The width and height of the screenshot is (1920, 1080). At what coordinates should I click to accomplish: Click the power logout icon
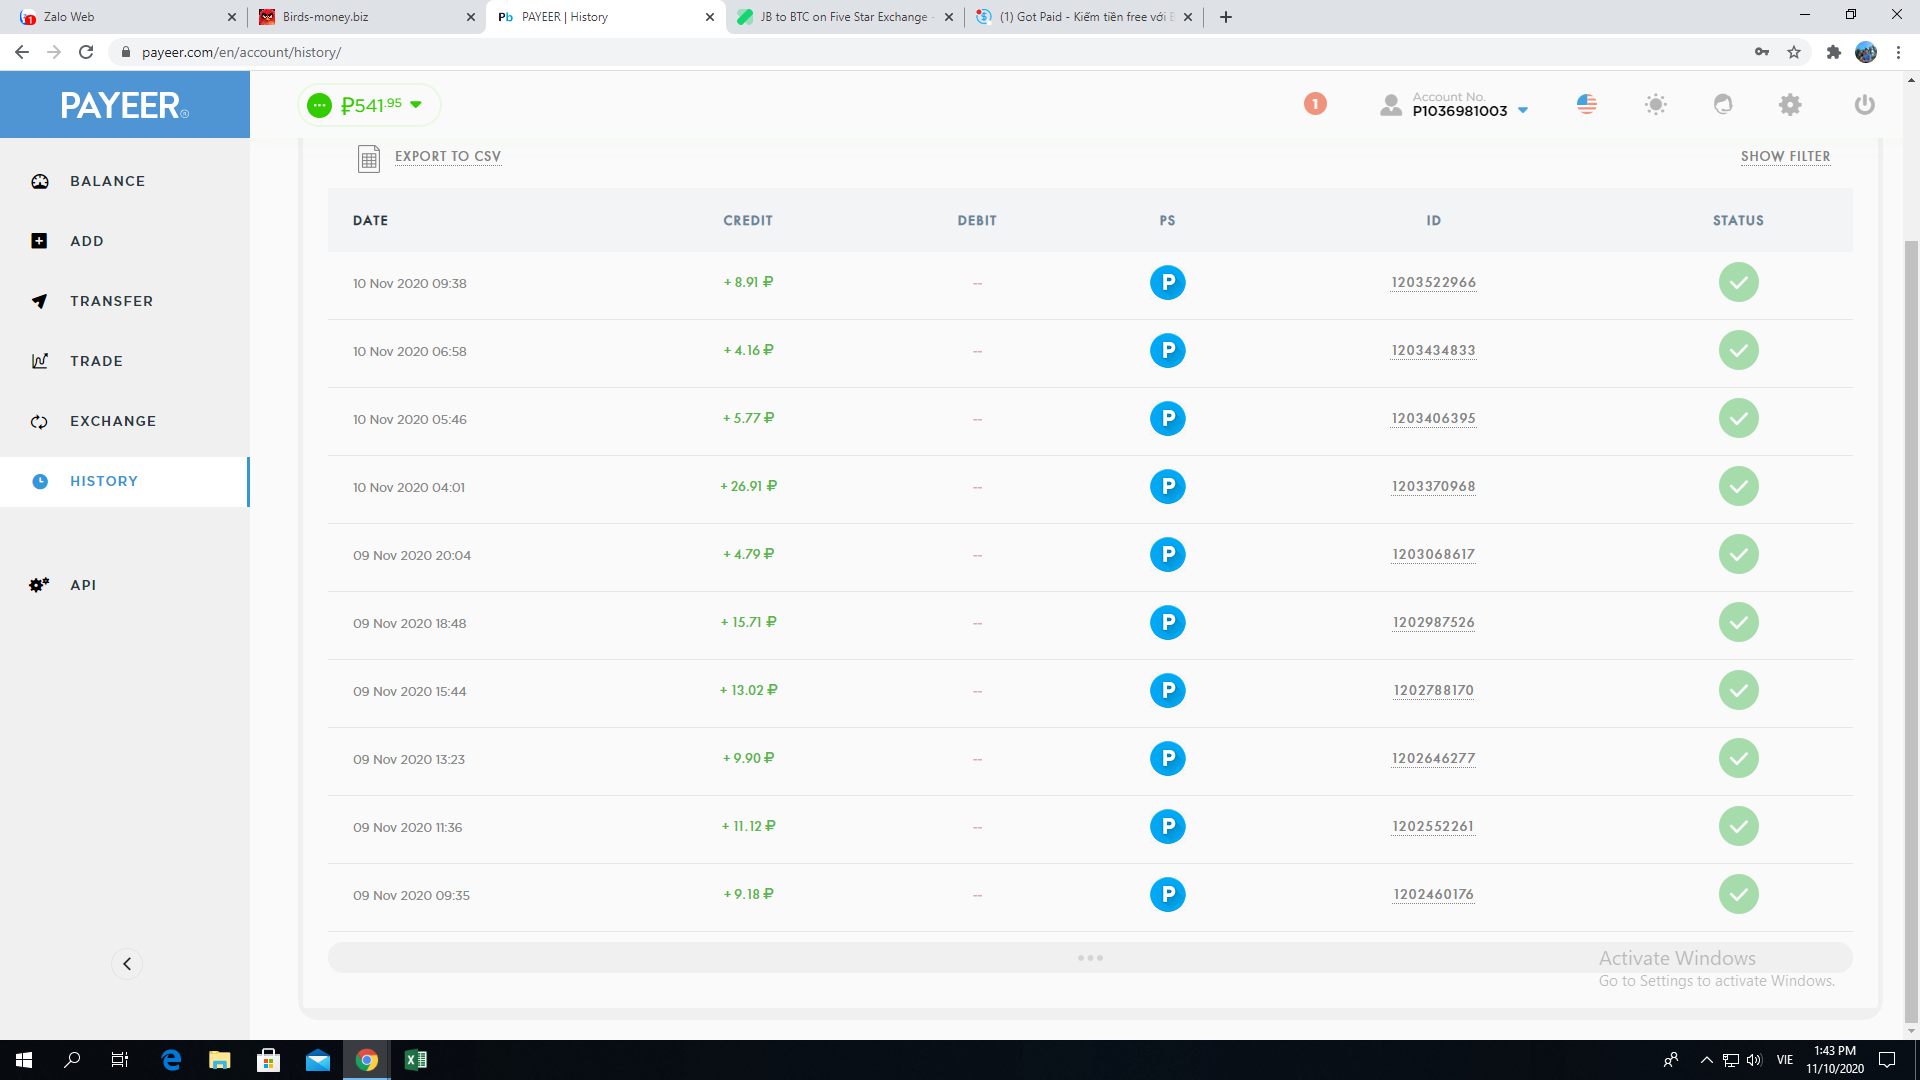[x=1864, y=104]
